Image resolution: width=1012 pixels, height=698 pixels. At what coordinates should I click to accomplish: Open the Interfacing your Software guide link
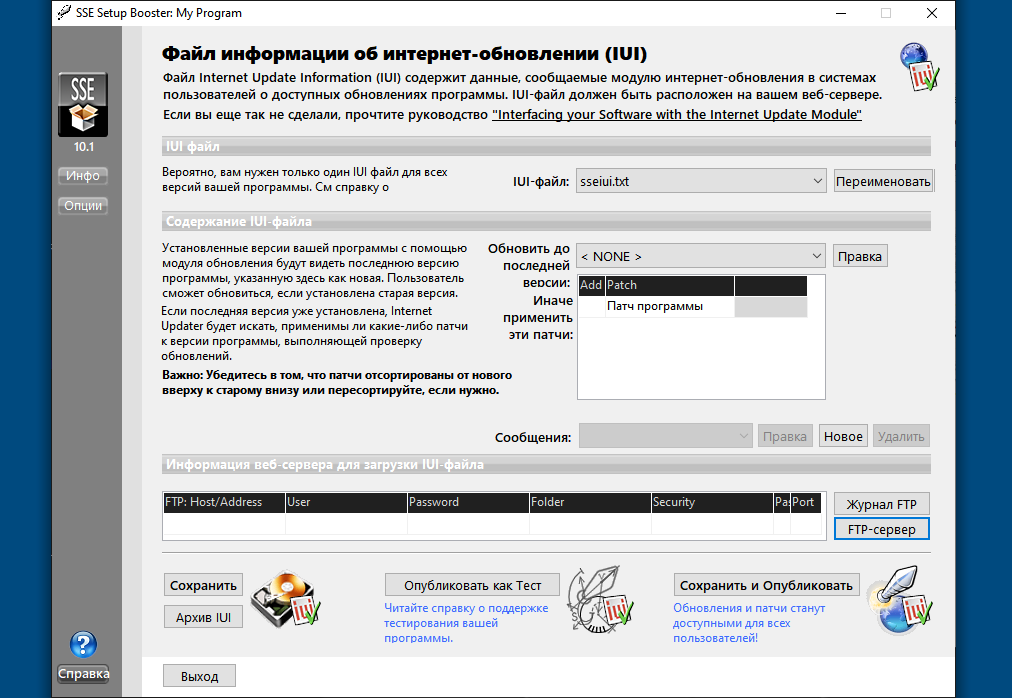(x=676, y=114)
